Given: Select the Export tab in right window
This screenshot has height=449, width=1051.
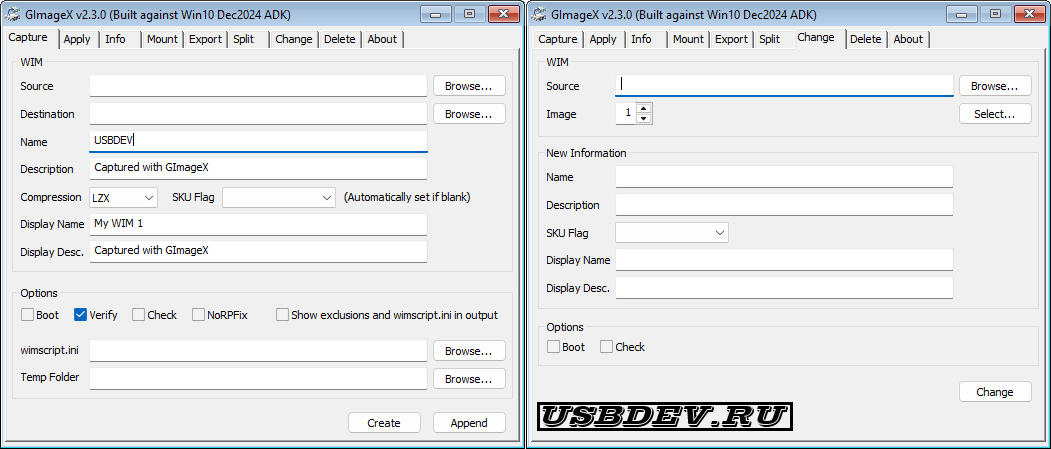Looking at the screenshot, I should tap(731, 40).
